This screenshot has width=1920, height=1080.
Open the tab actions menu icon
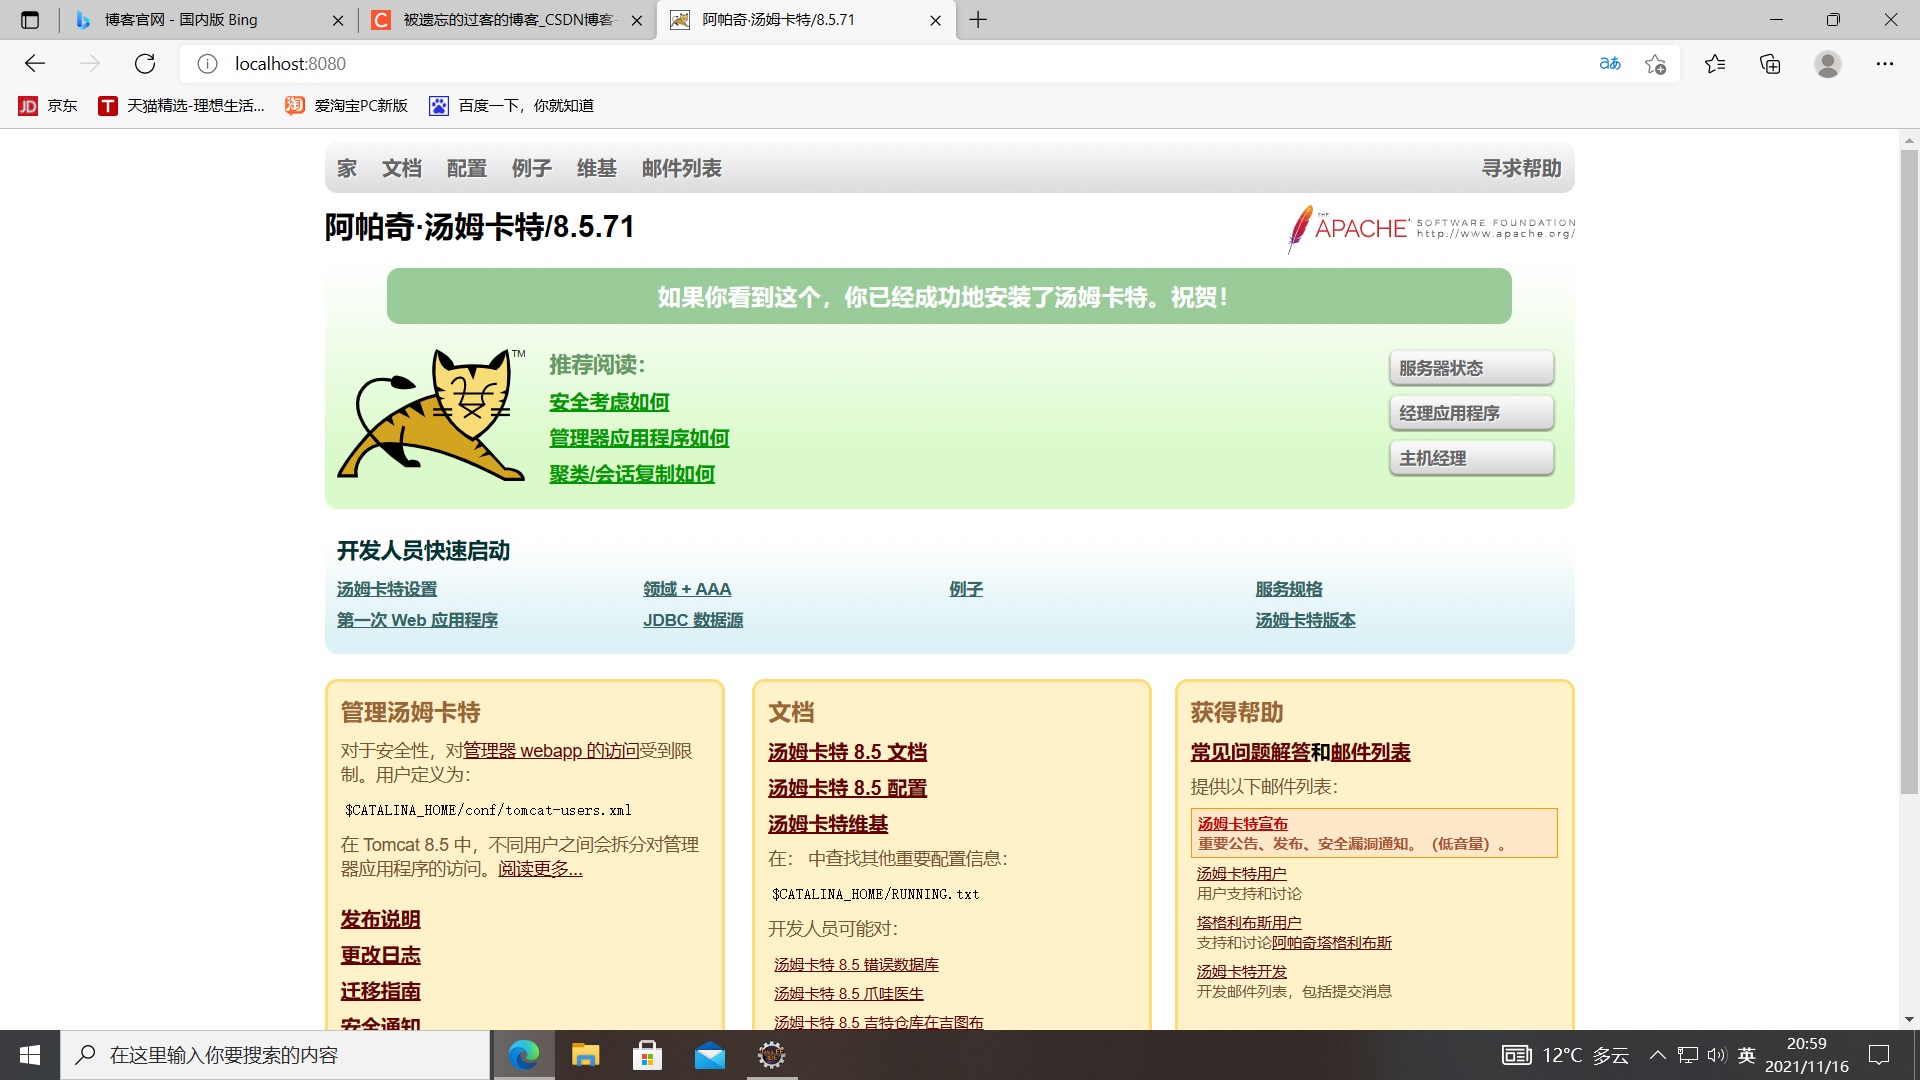point(30,20)
